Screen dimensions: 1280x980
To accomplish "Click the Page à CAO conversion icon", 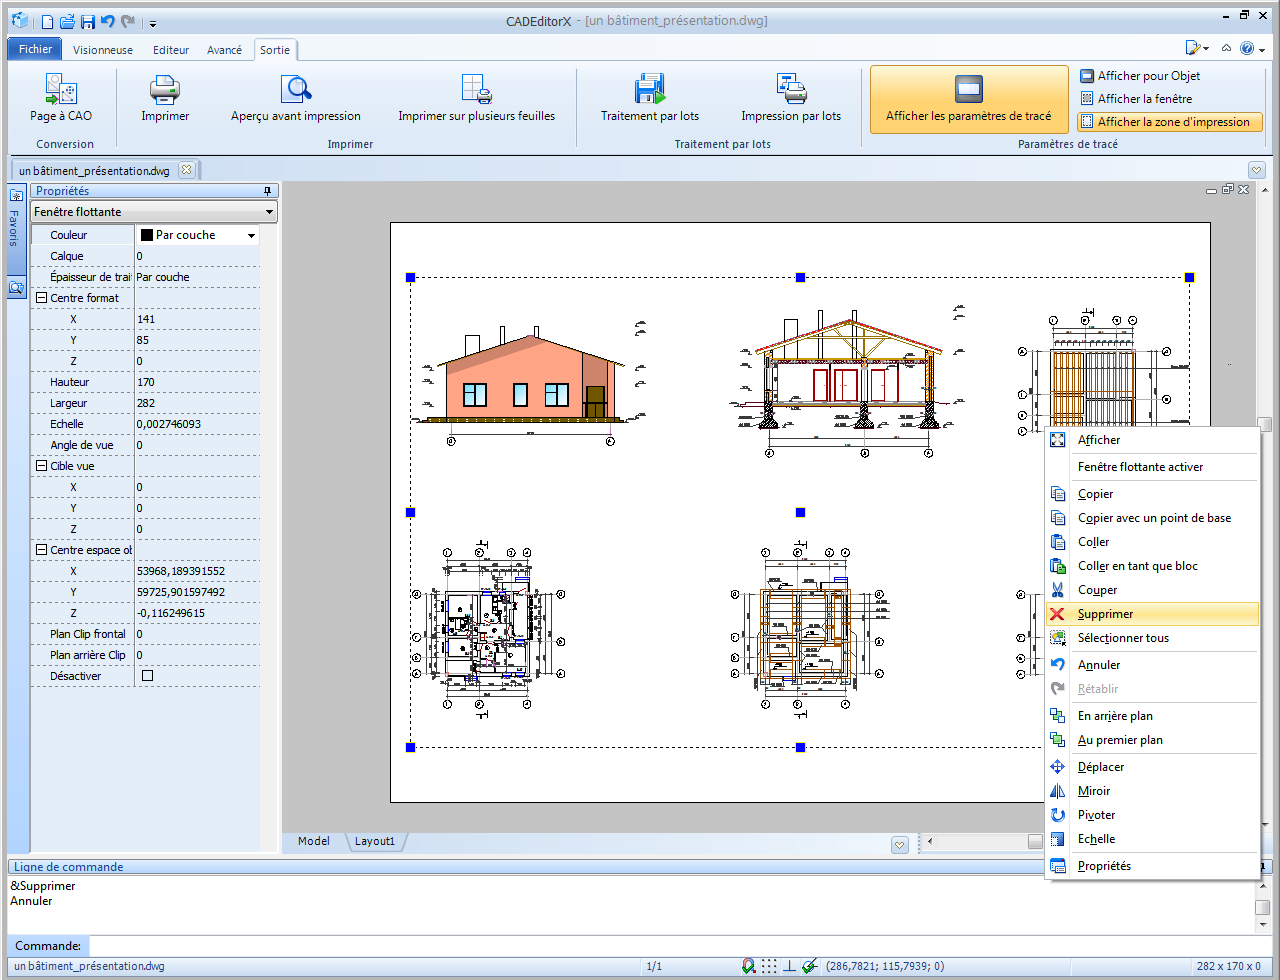I will click(x=61, y=91).
